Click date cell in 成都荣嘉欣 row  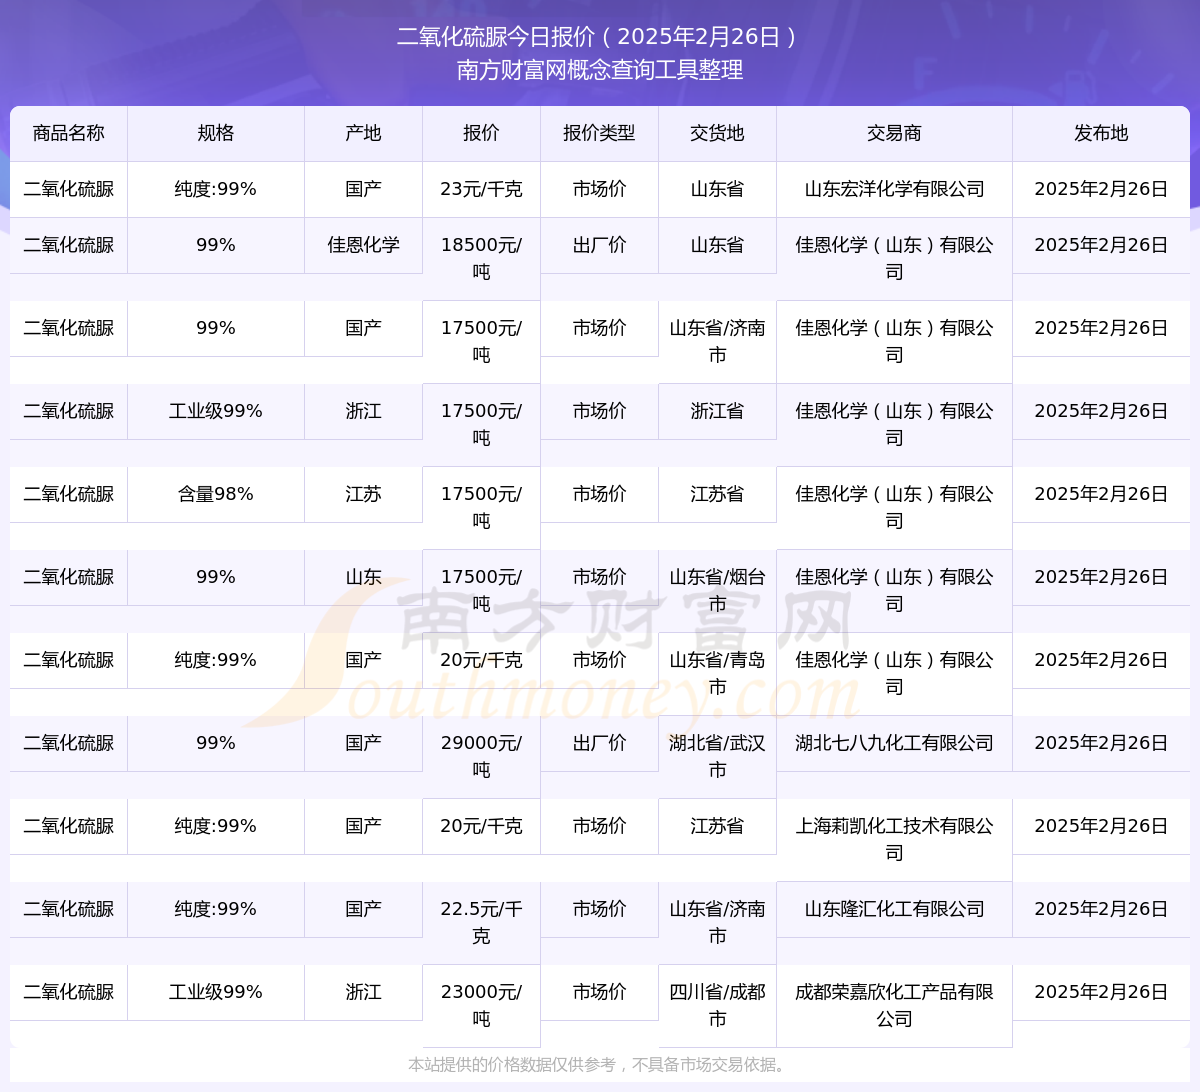pyautogui.click(x=1101, y=992)
